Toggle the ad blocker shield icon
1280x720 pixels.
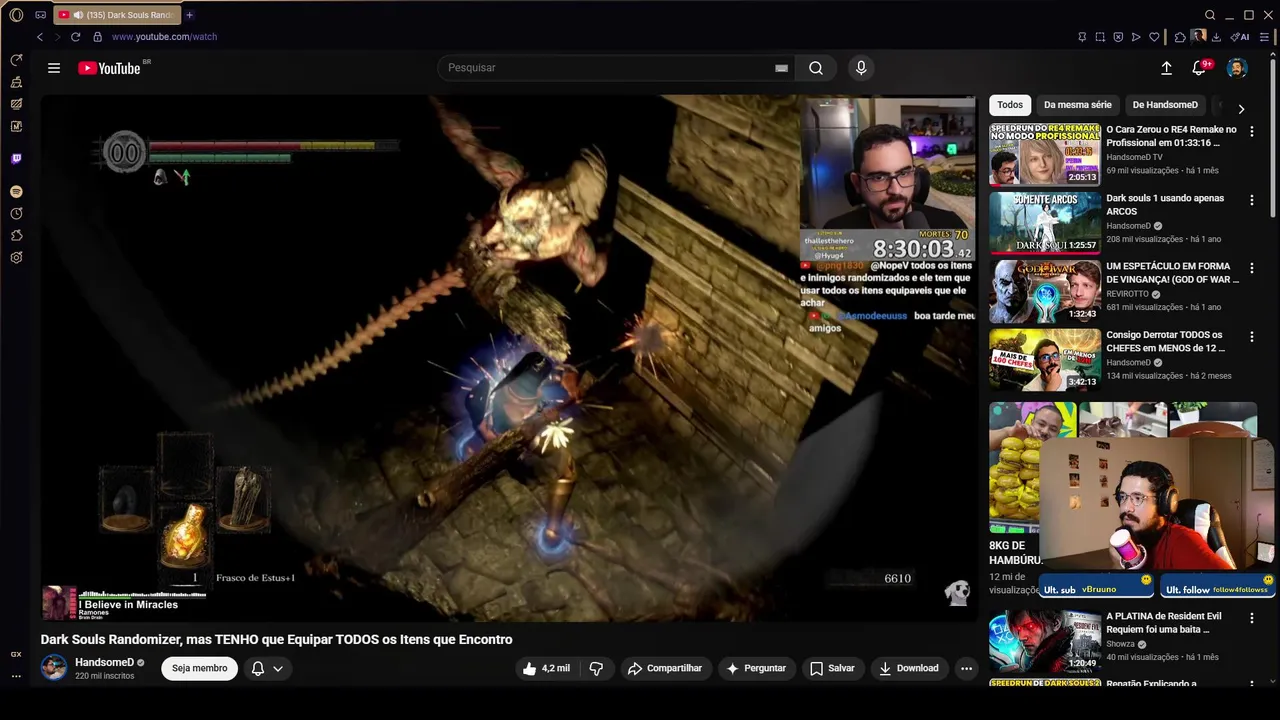(x=1118, y=37)
